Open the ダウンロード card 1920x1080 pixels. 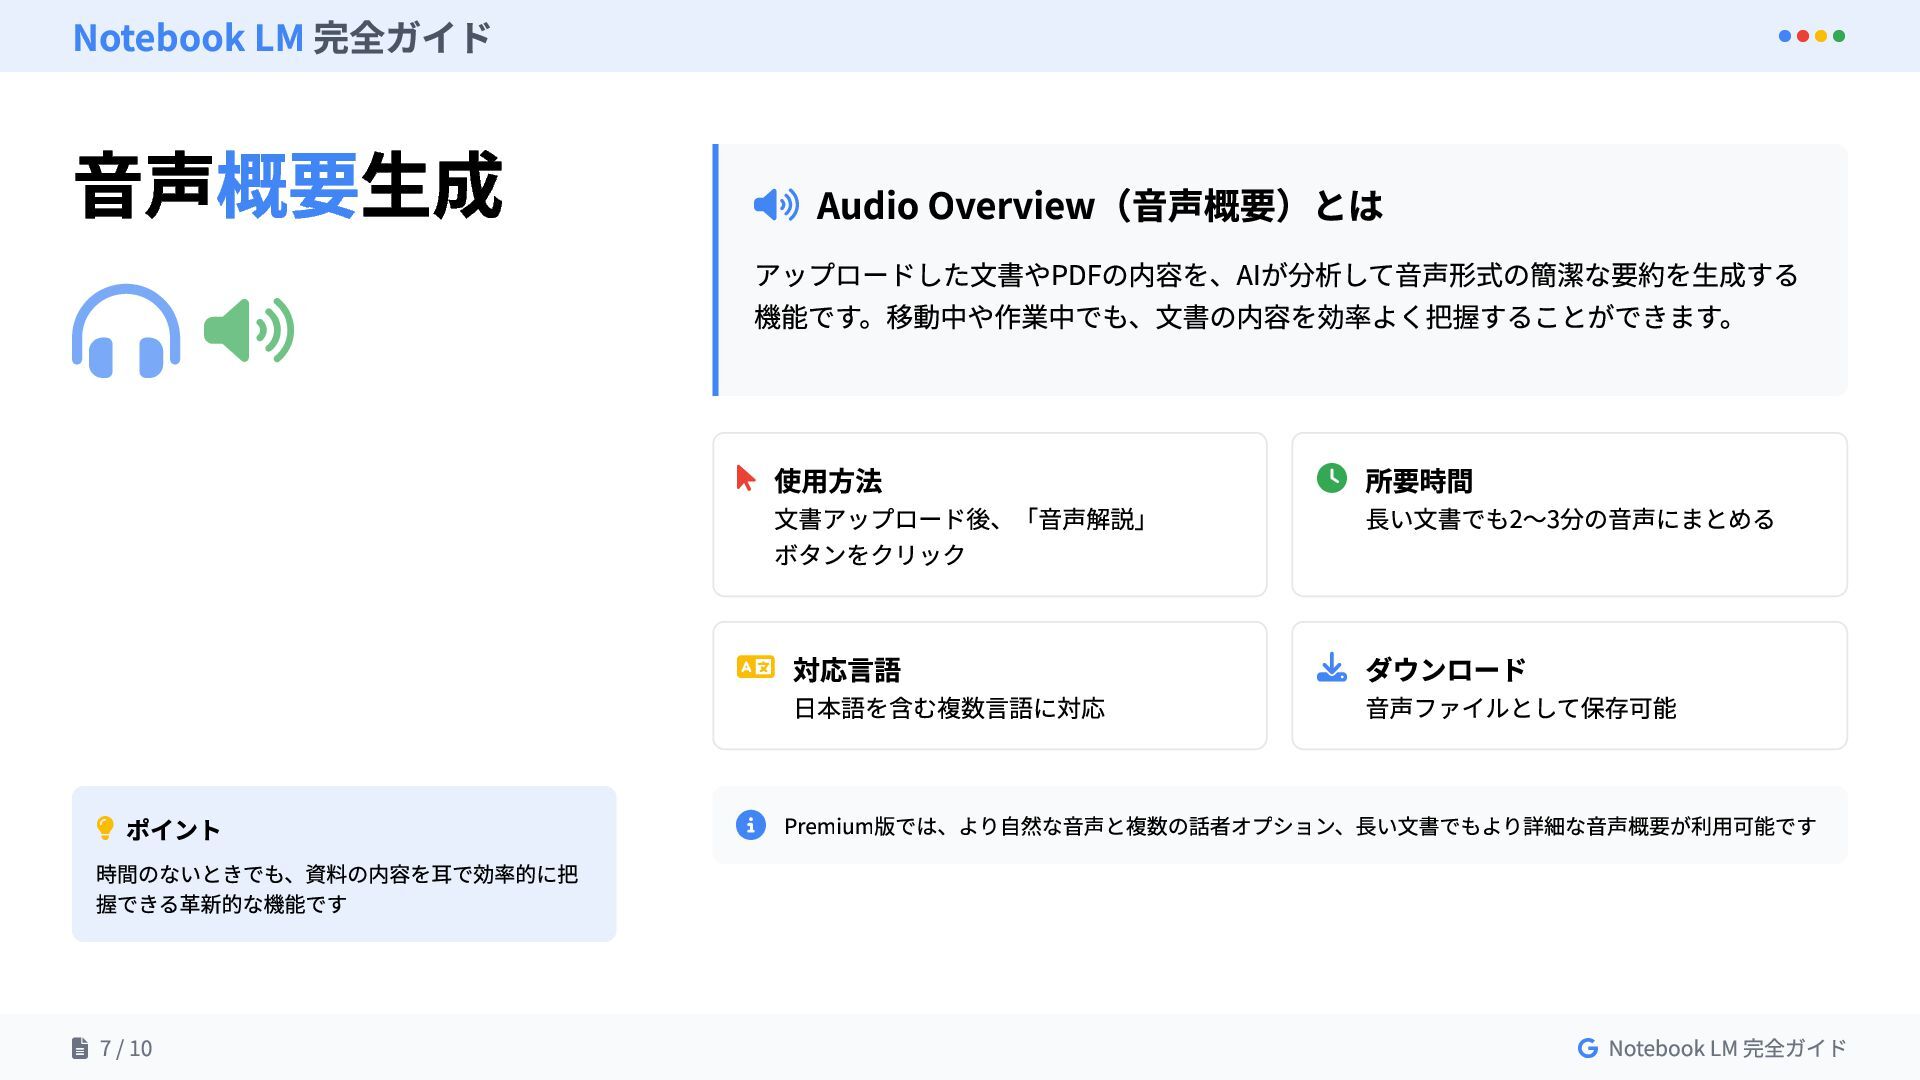pos(1568,686)
